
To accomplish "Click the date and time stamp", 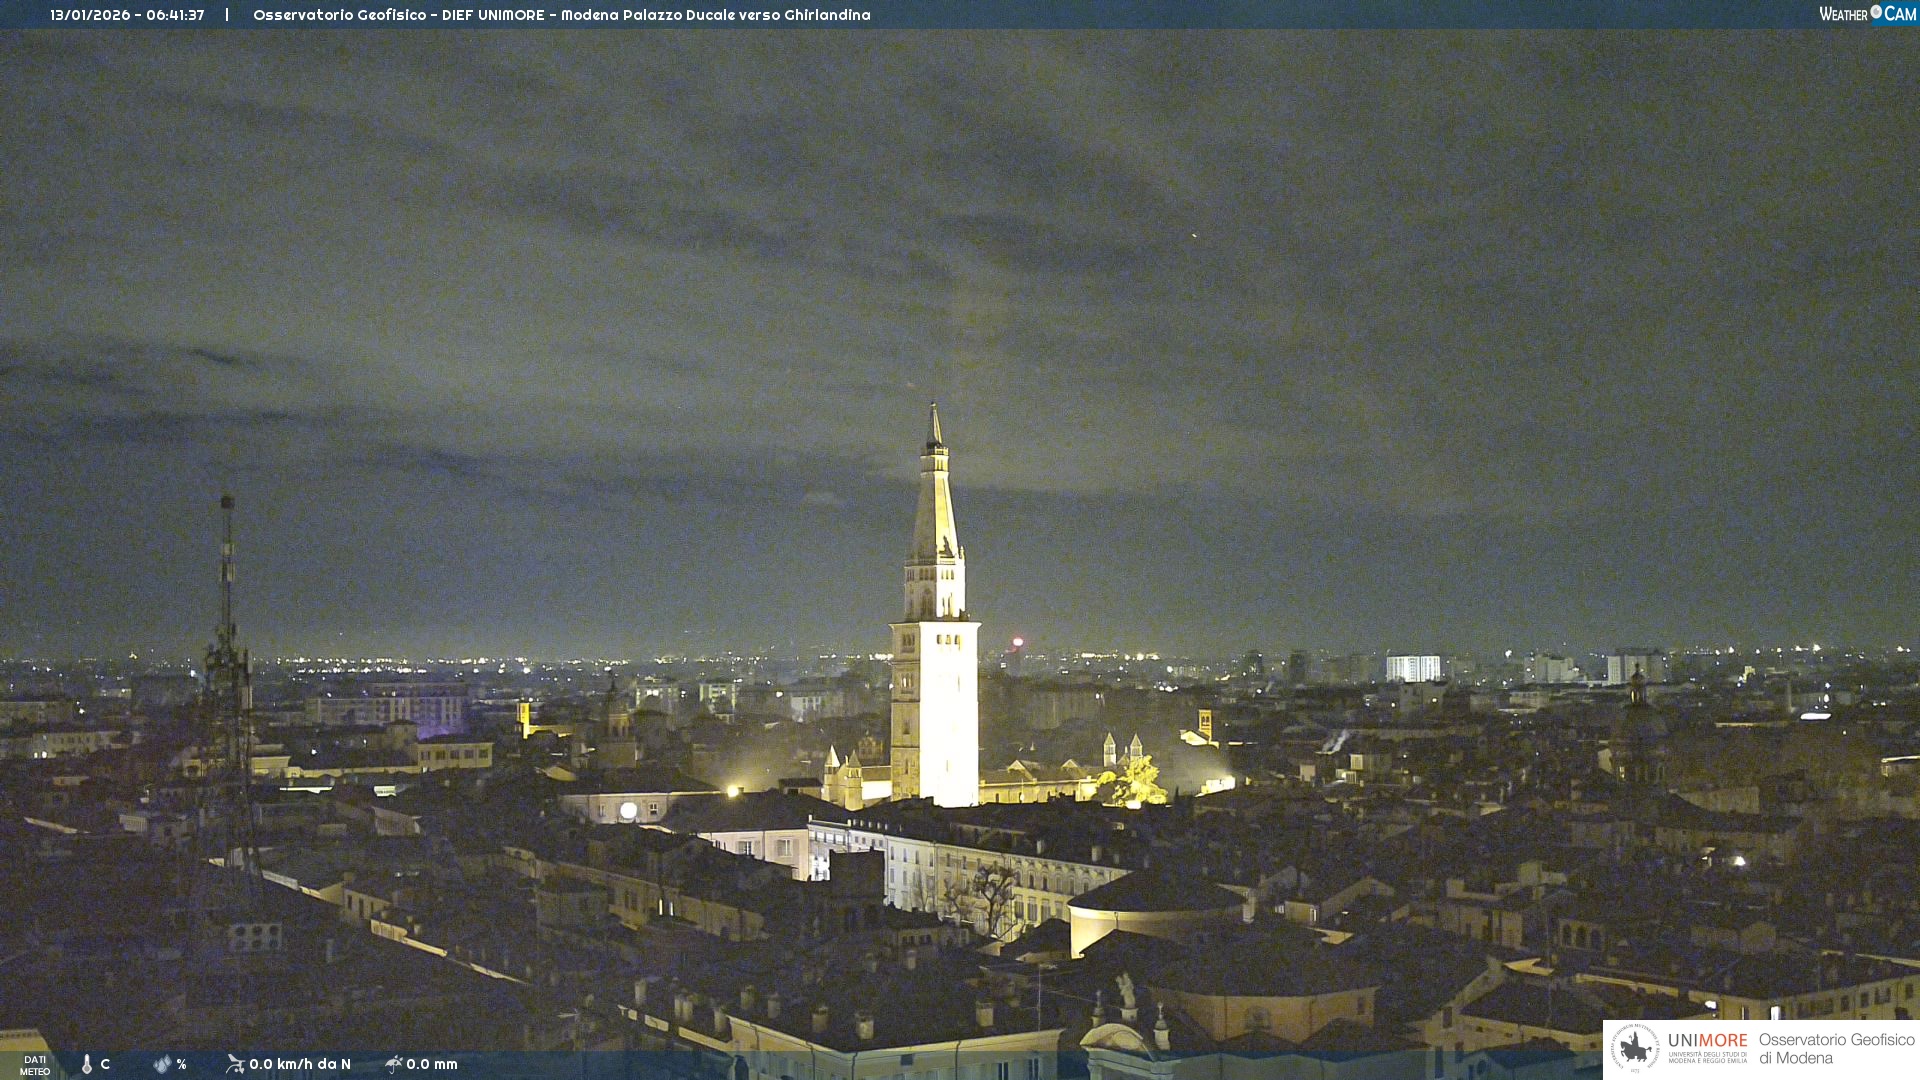I will 127,15.
